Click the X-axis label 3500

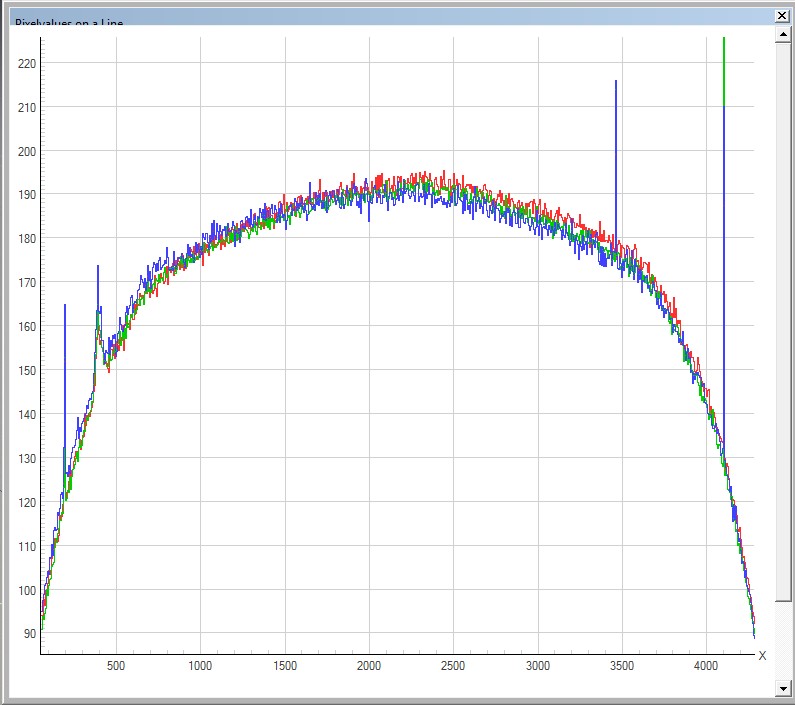pyautogui.click(x=622, y=665)
